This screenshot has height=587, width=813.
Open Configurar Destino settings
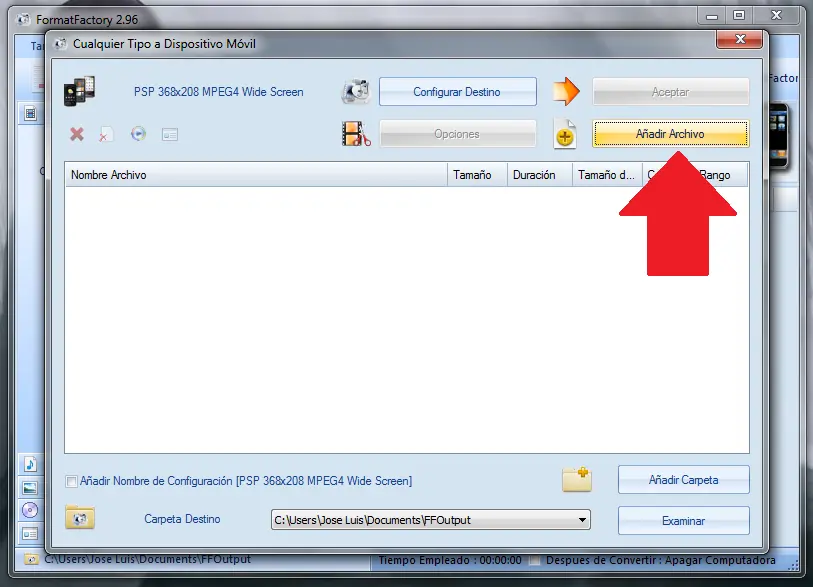[x=457, y=92]
